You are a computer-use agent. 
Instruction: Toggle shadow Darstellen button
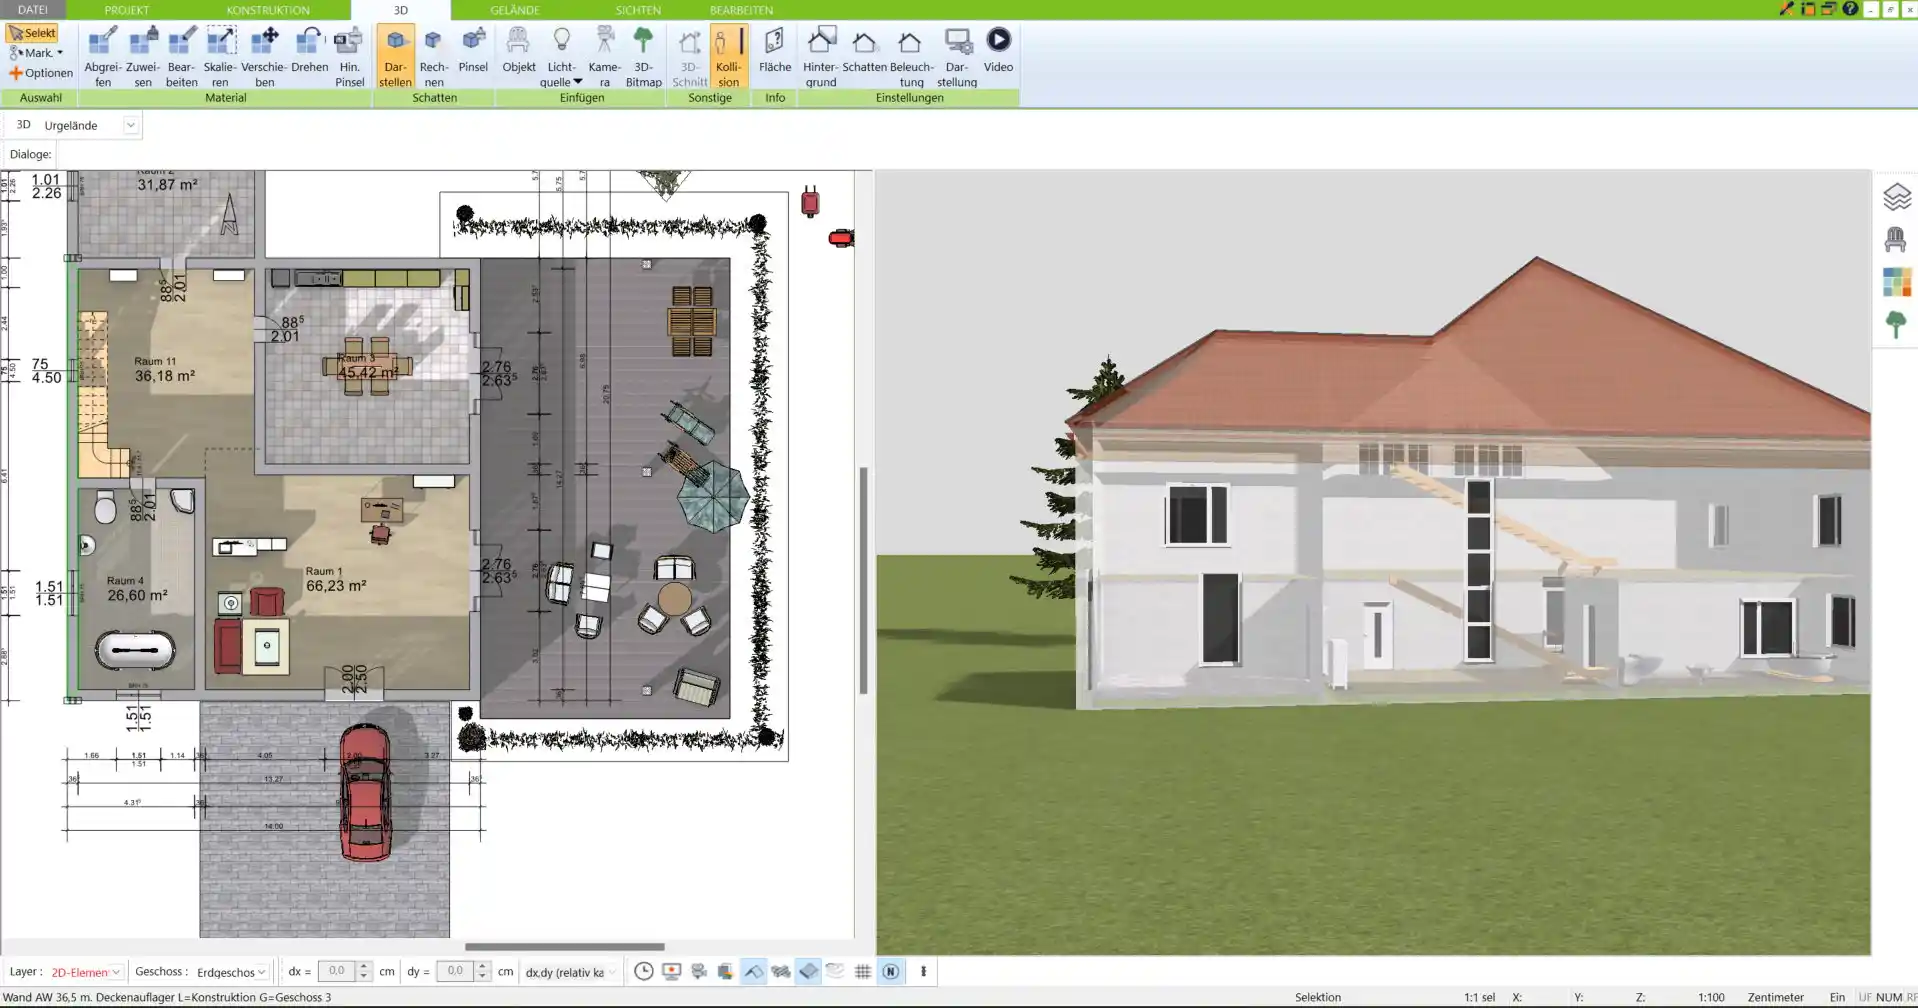[395, 57]
